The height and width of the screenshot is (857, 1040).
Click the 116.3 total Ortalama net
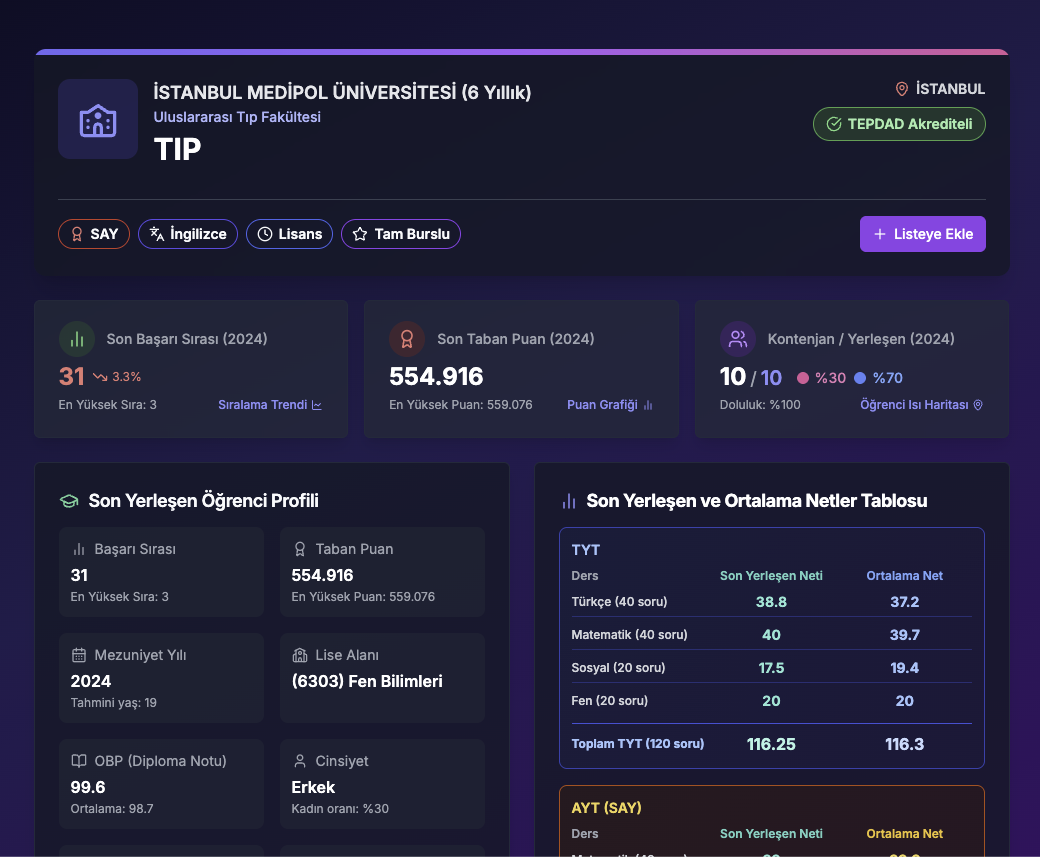point(905,744)
